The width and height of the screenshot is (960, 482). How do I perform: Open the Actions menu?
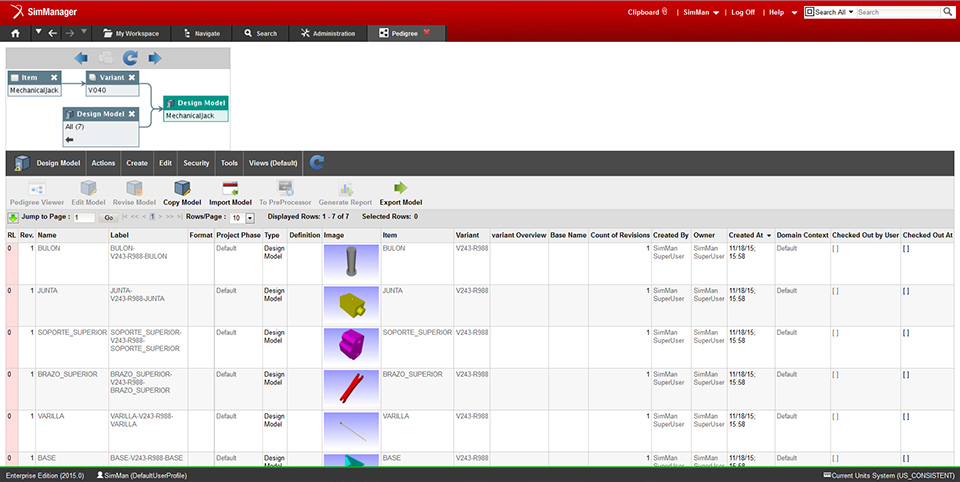pos(103,163)
